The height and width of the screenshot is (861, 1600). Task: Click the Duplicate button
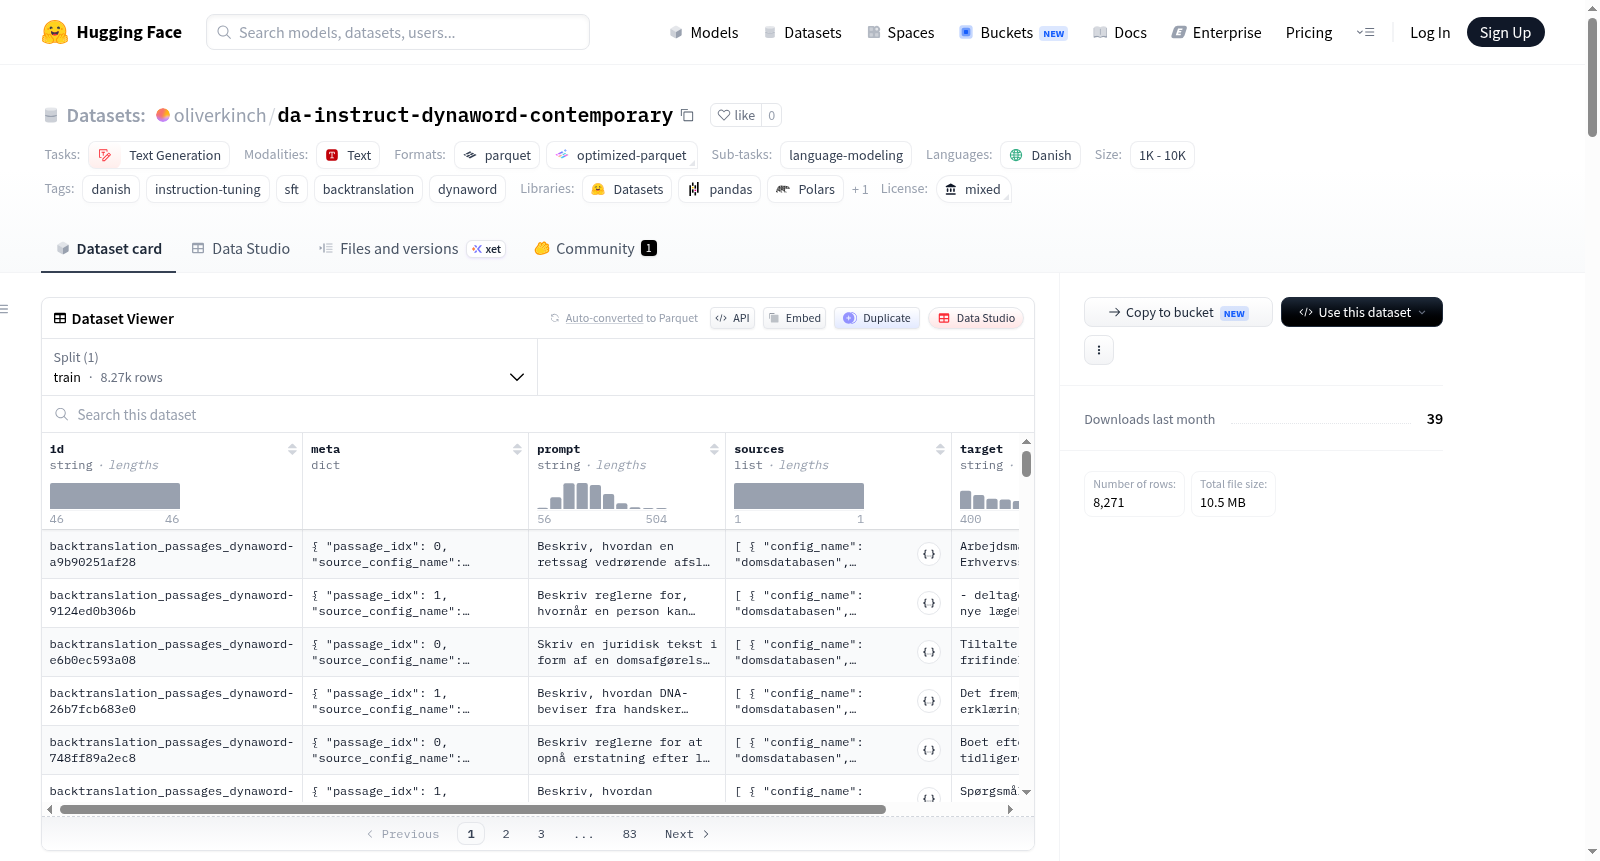[877, 318]
